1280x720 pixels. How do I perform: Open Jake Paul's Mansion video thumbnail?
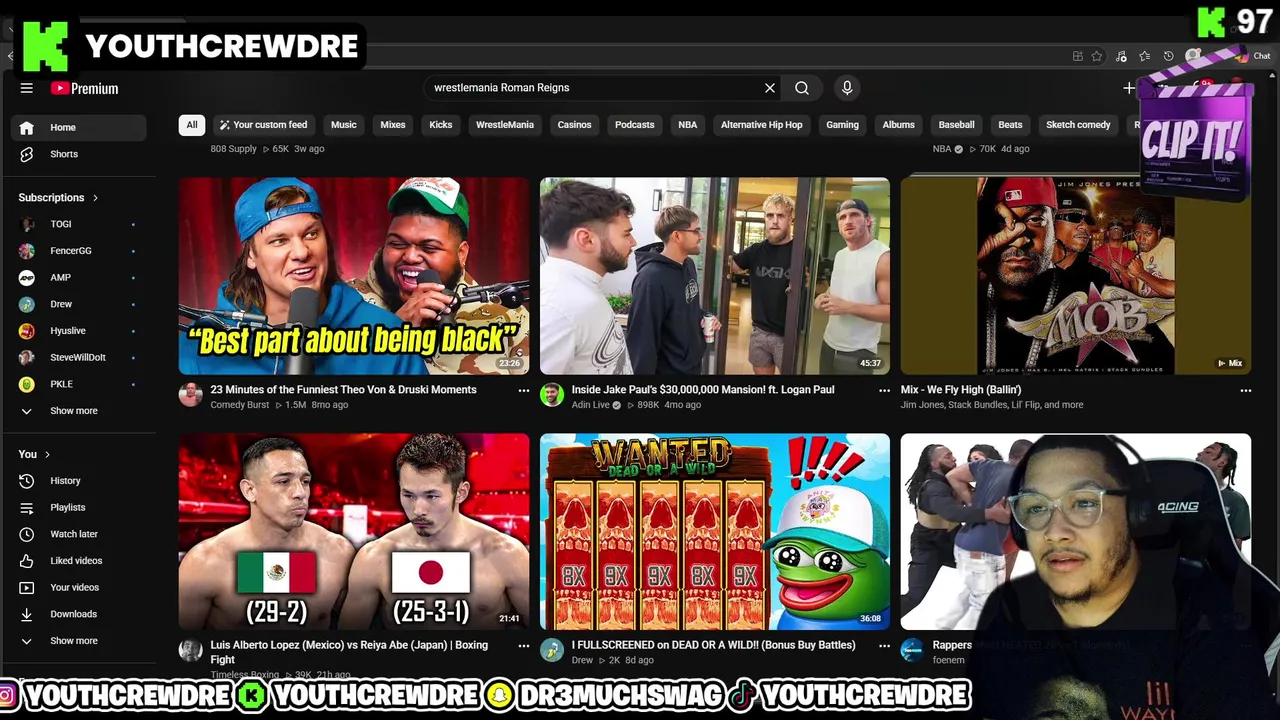click(x=715, y=276)
